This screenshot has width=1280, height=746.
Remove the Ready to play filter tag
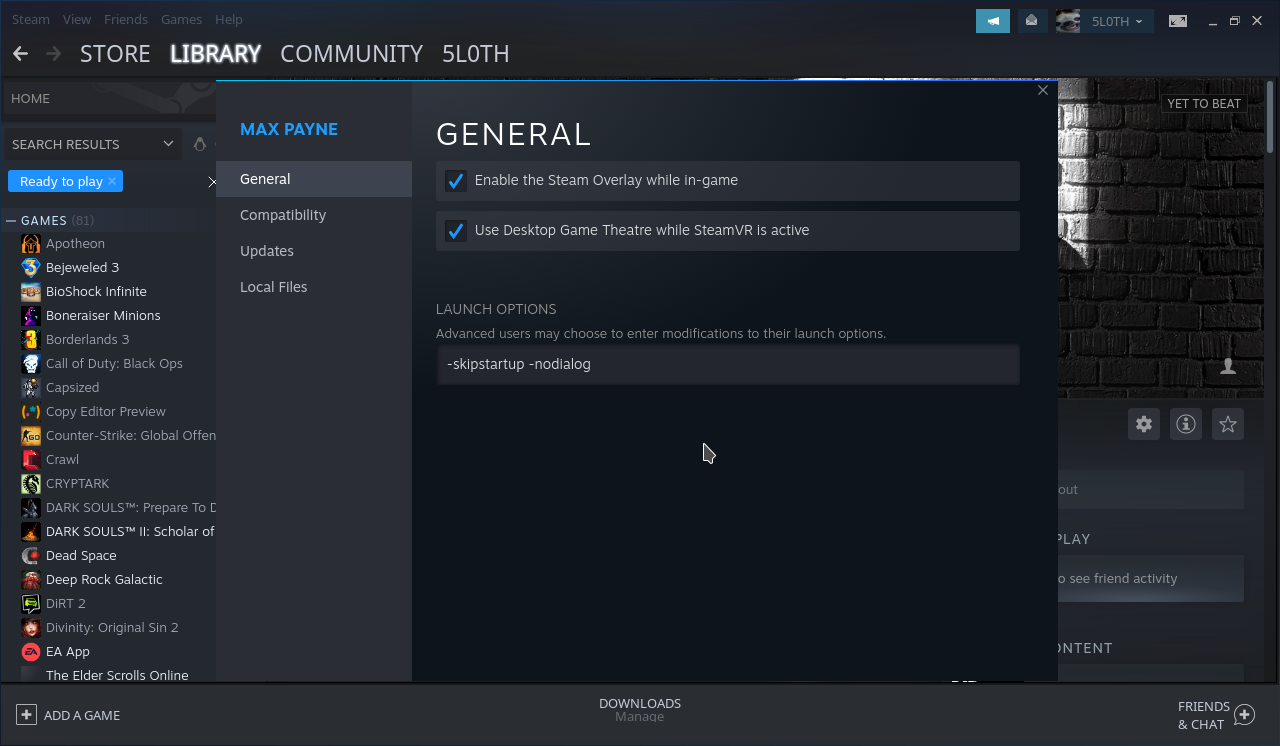tap(112, 181)
